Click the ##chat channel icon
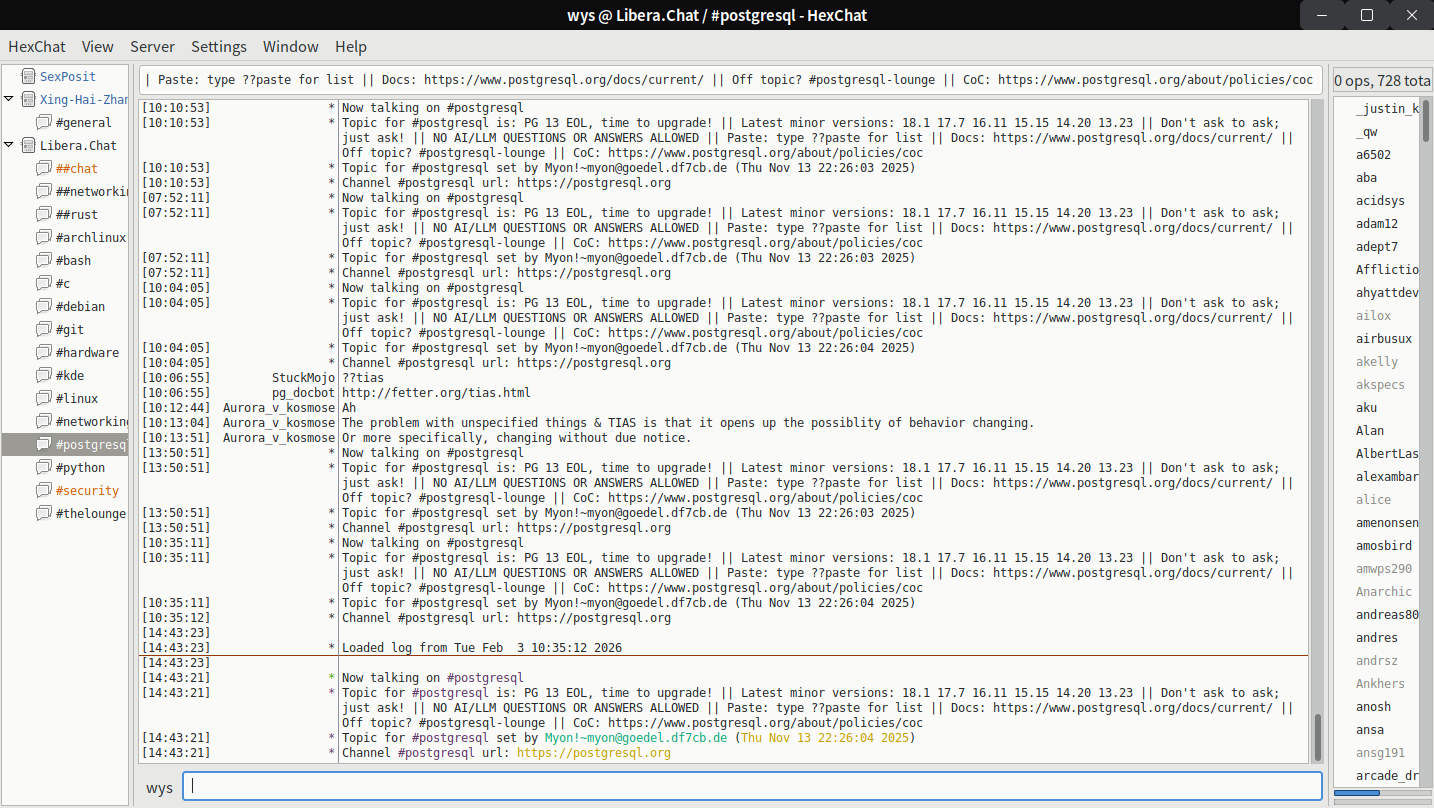The image size is (1434, 808). [43, 168]
